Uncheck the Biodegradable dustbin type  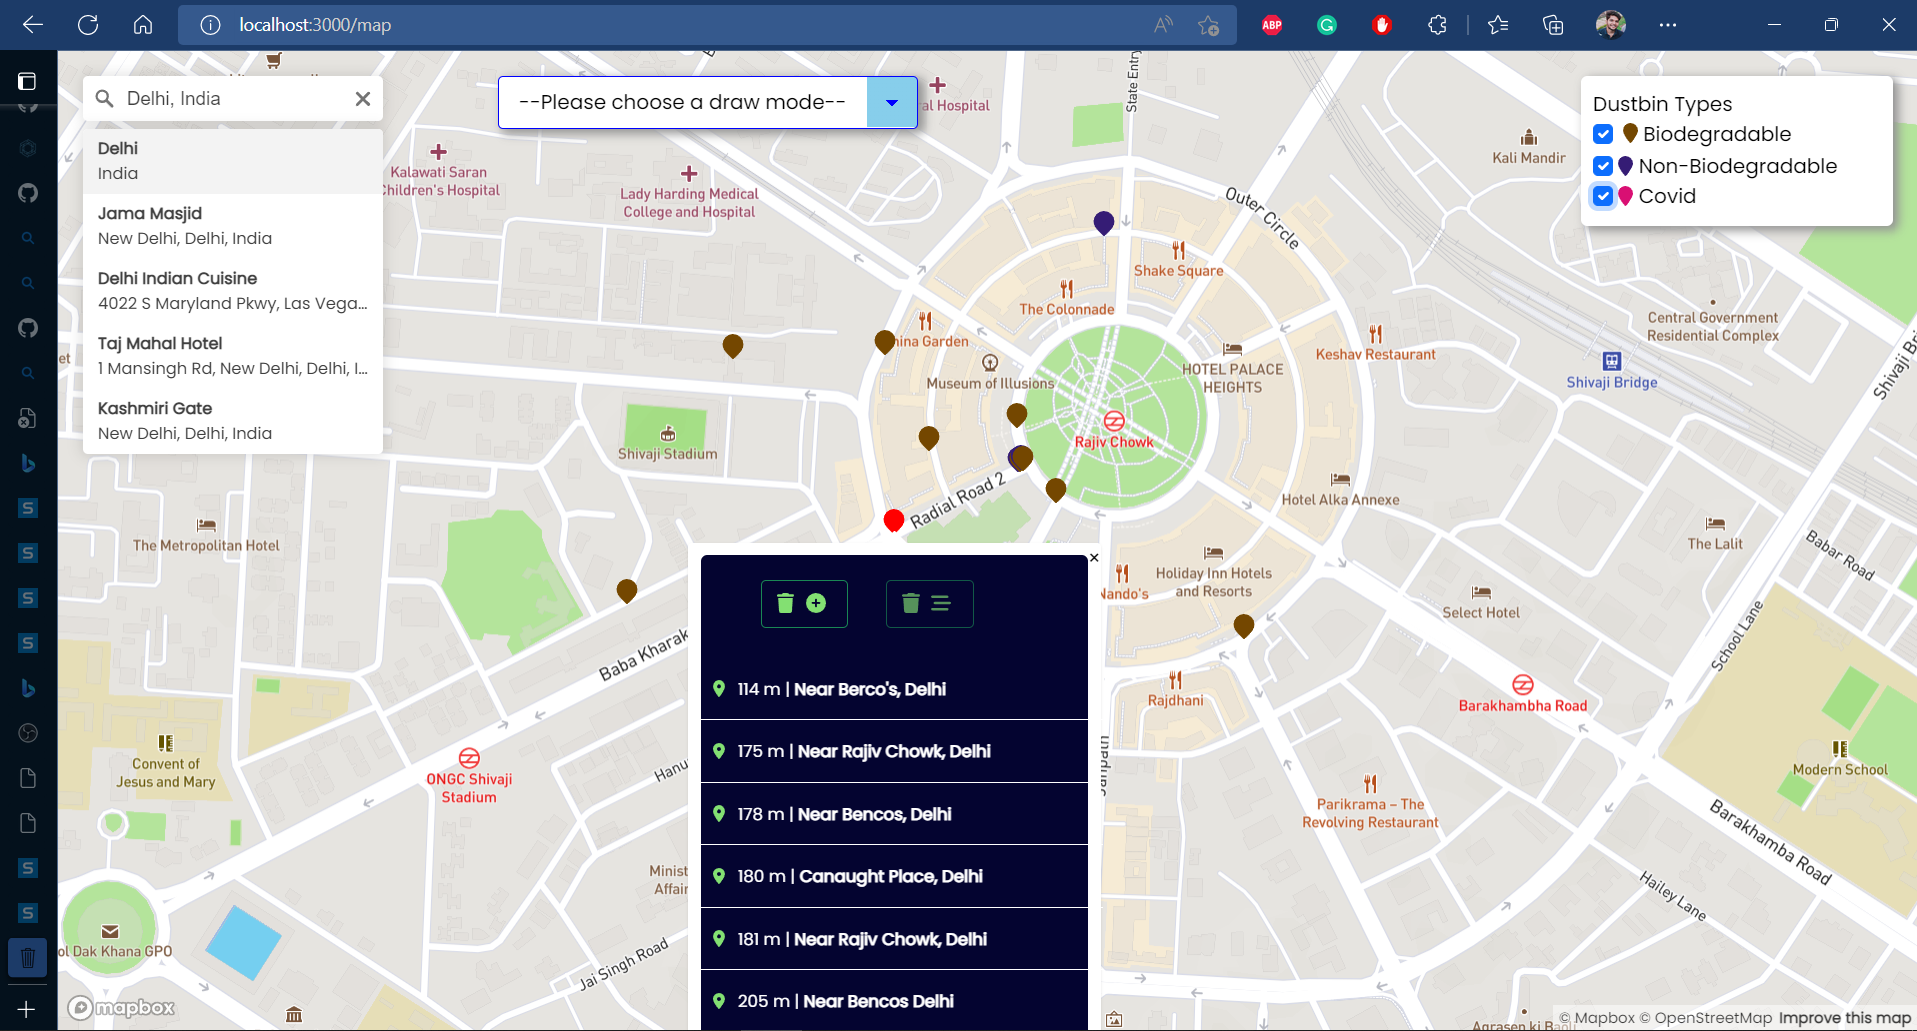tap(1603, 133)
